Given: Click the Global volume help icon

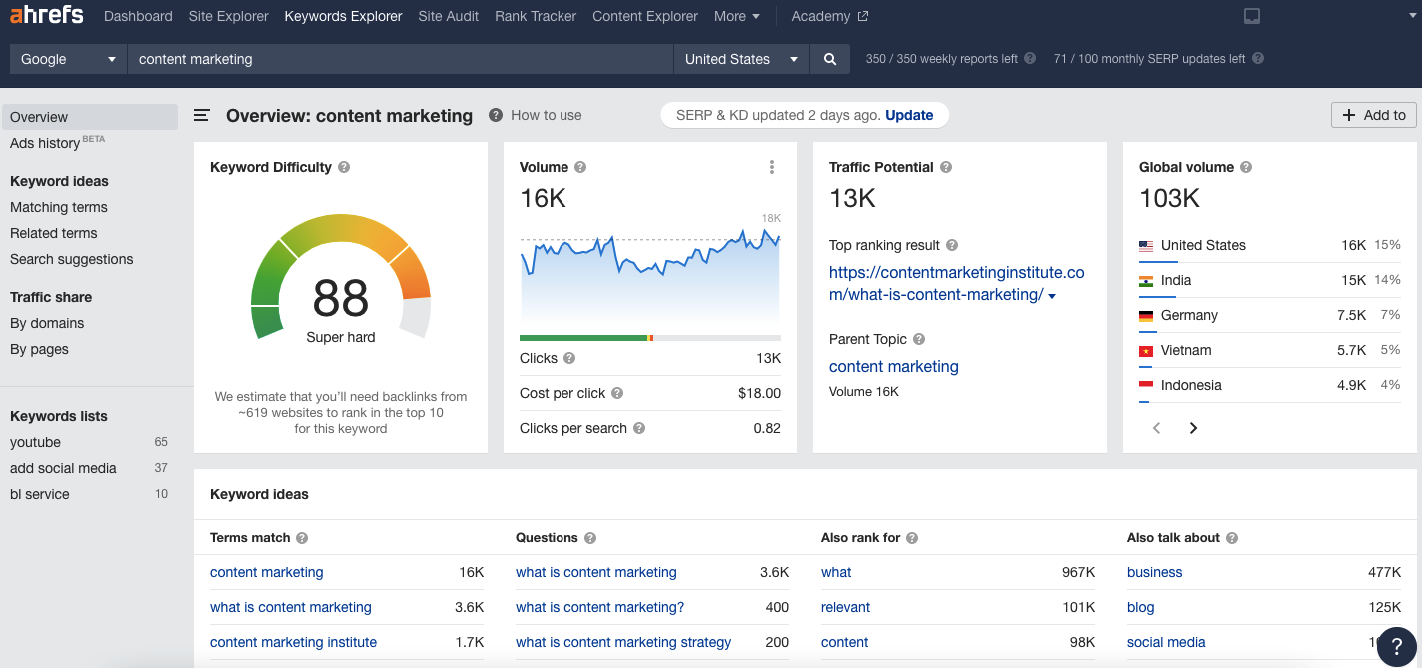Looking at the screenshot, I should point(1246,167).
